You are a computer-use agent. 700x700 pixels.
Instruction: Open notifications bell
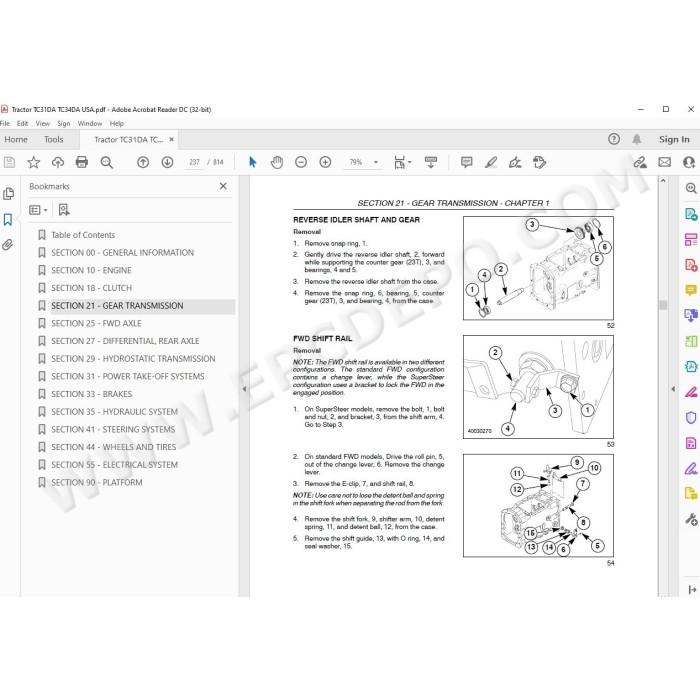click(x=637, y=139)
